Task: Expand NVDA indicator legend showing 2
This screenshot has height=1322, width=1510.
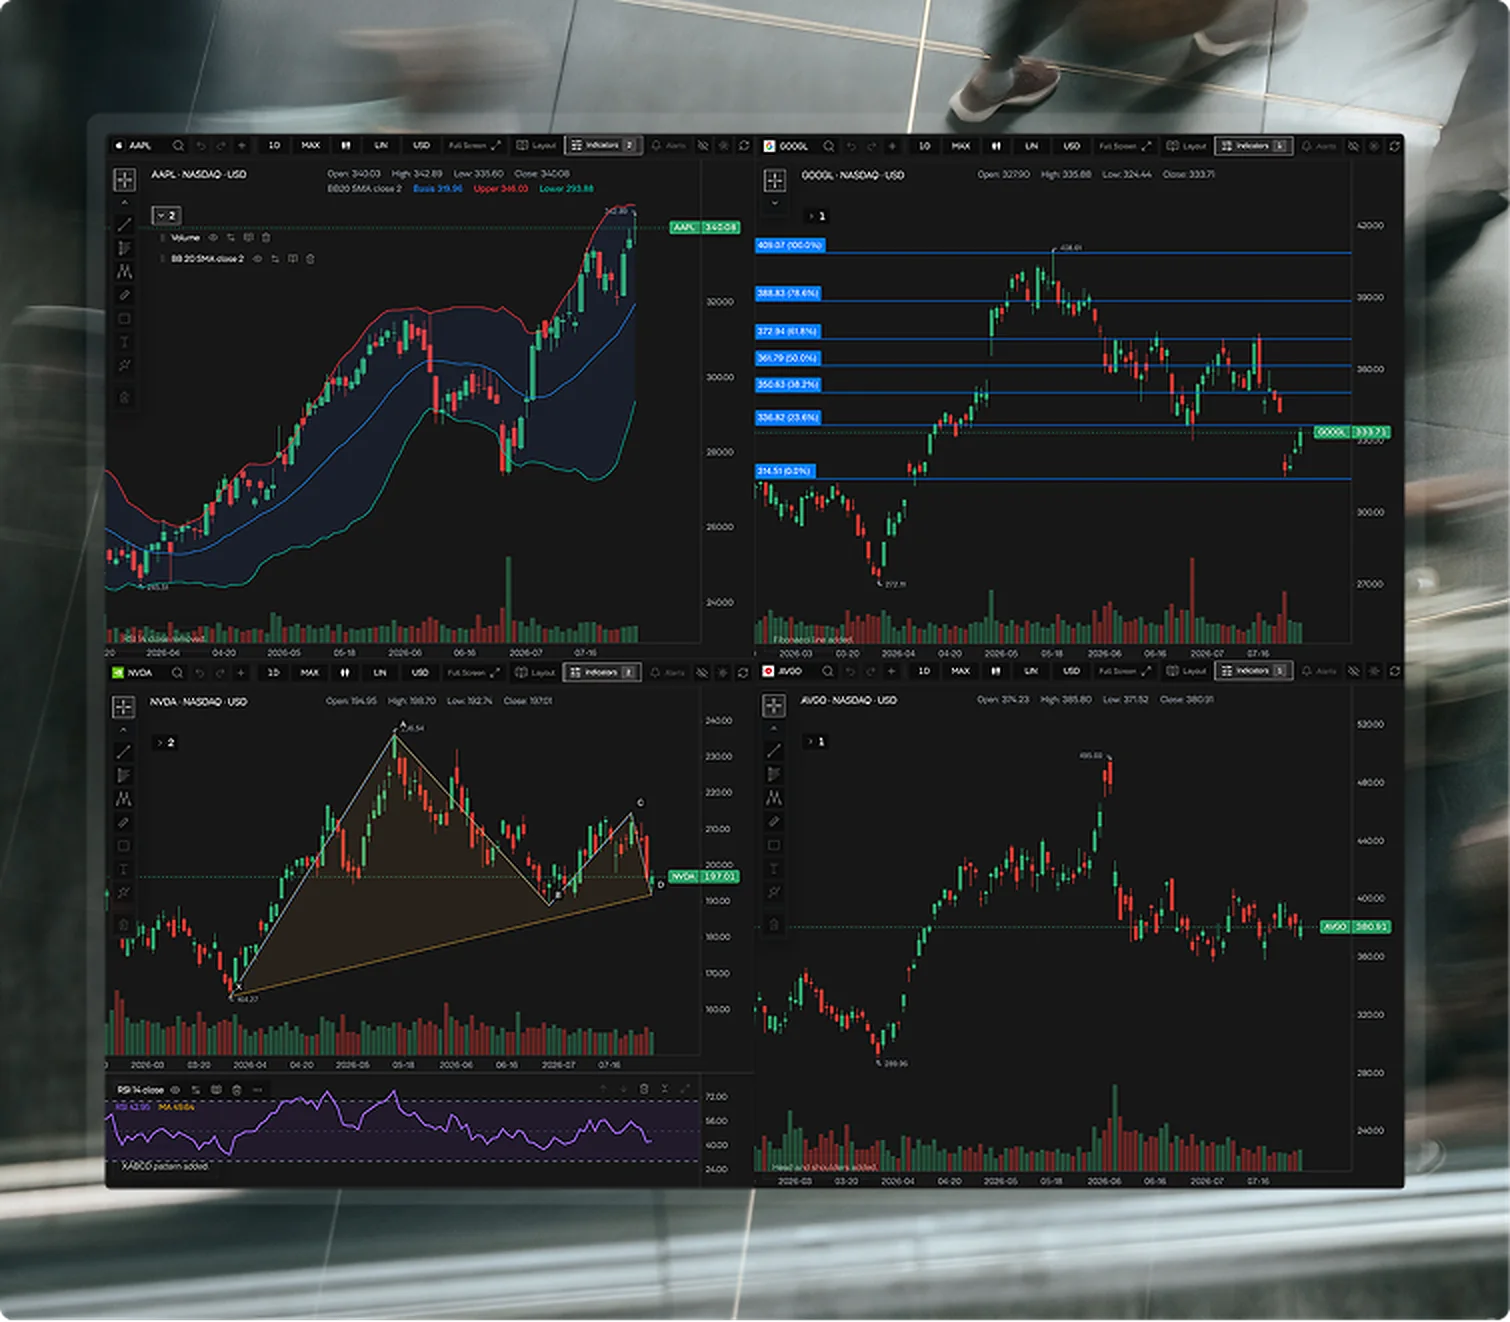Action: tap(165, 742)
